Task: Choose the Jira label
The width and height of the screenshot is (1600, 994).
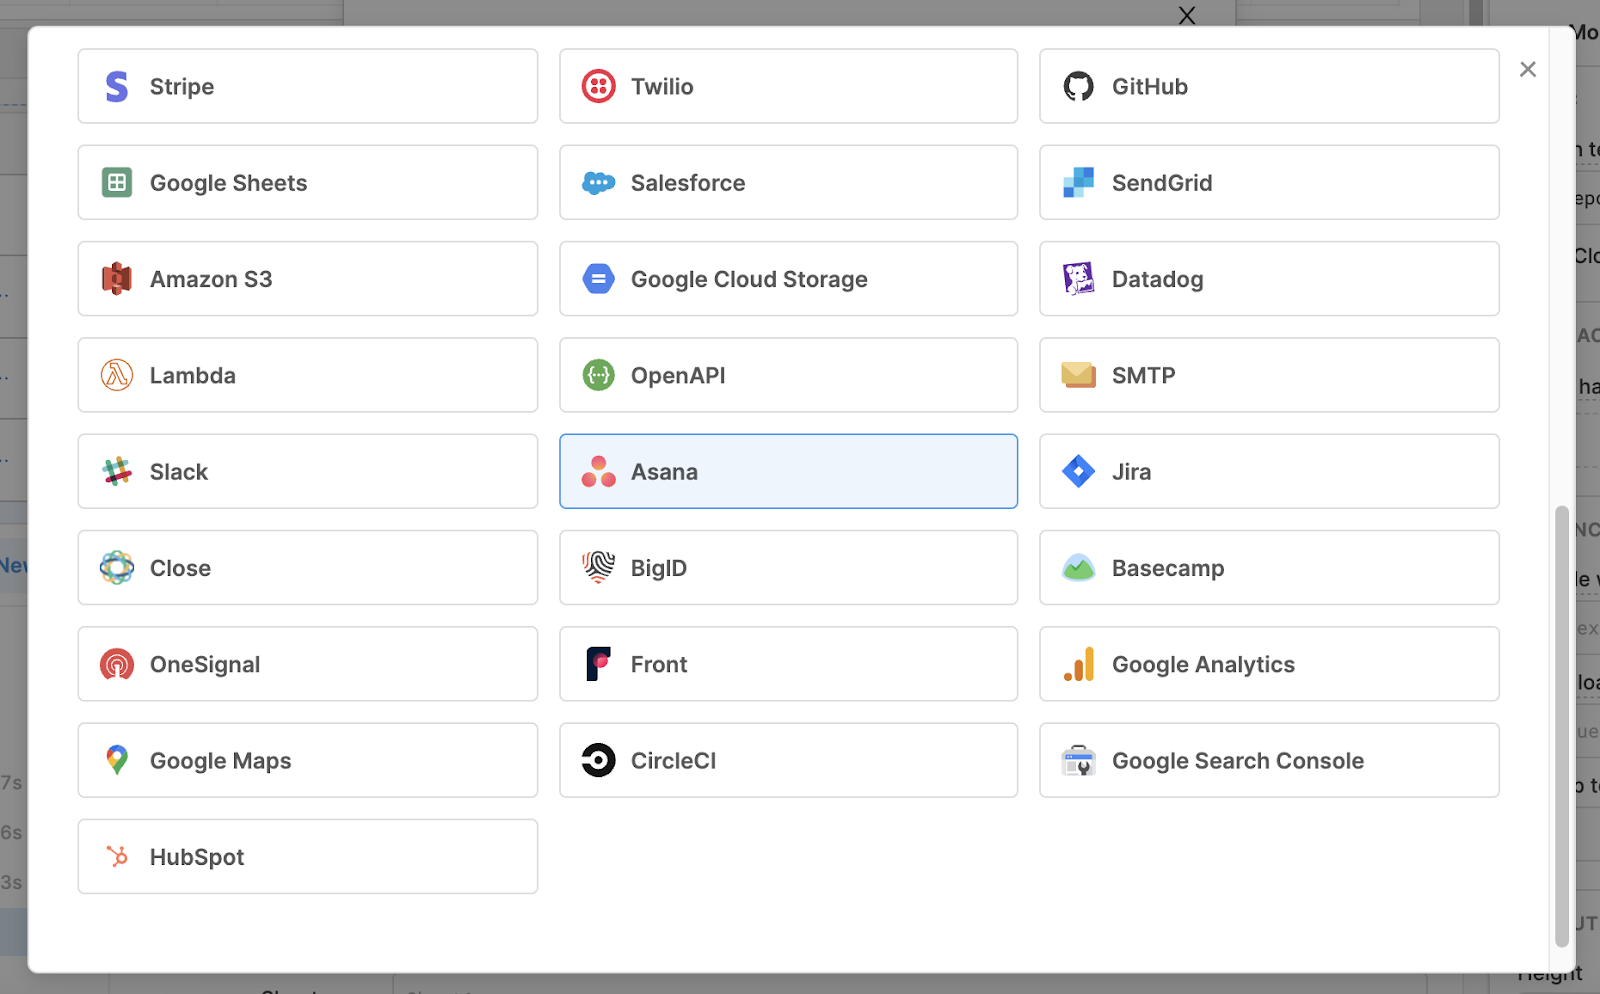Action: pyautogui.click(x=1132, y=471)
